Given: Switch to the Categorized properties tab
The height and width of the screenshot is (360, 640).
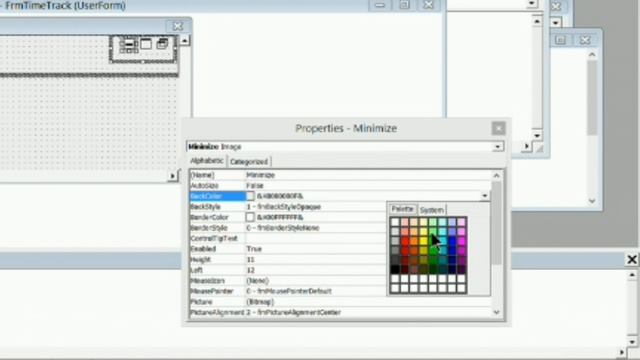Looking at the screenshot, I should tap(249, 162).
